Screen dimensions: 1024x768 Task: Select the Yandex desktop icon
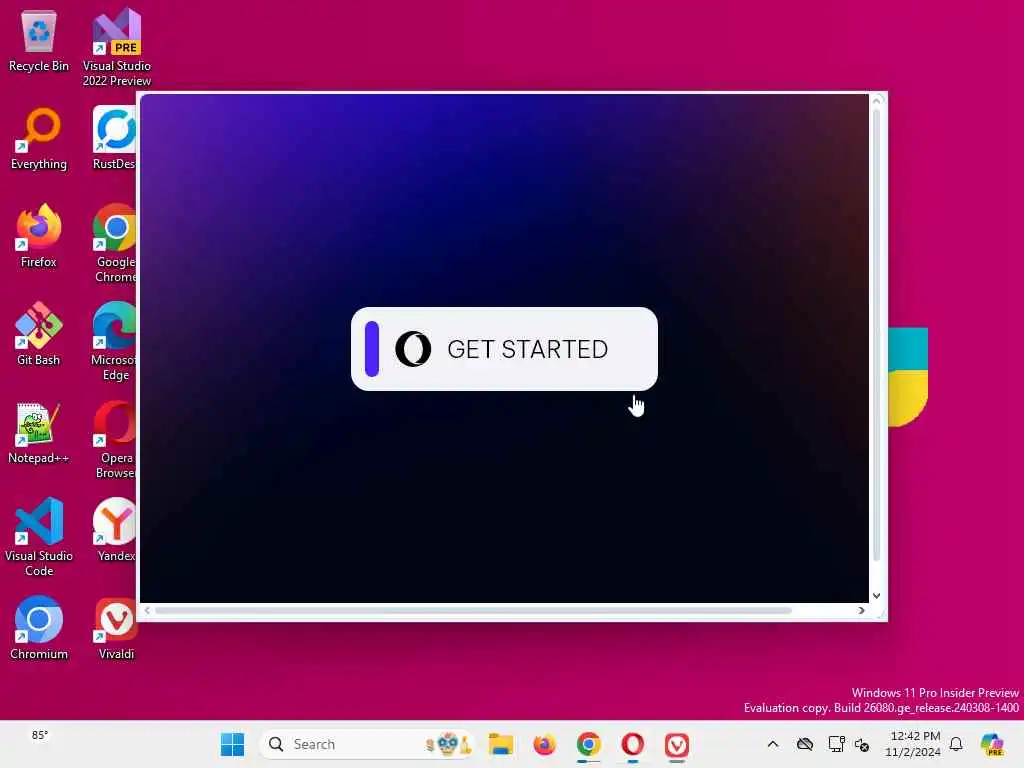pos(116,530)
